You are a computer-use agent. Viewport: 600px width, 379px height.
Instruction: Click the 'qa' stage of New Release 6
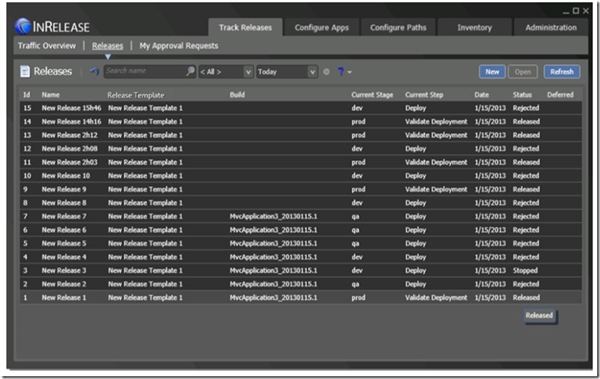[x=355, y=230]
